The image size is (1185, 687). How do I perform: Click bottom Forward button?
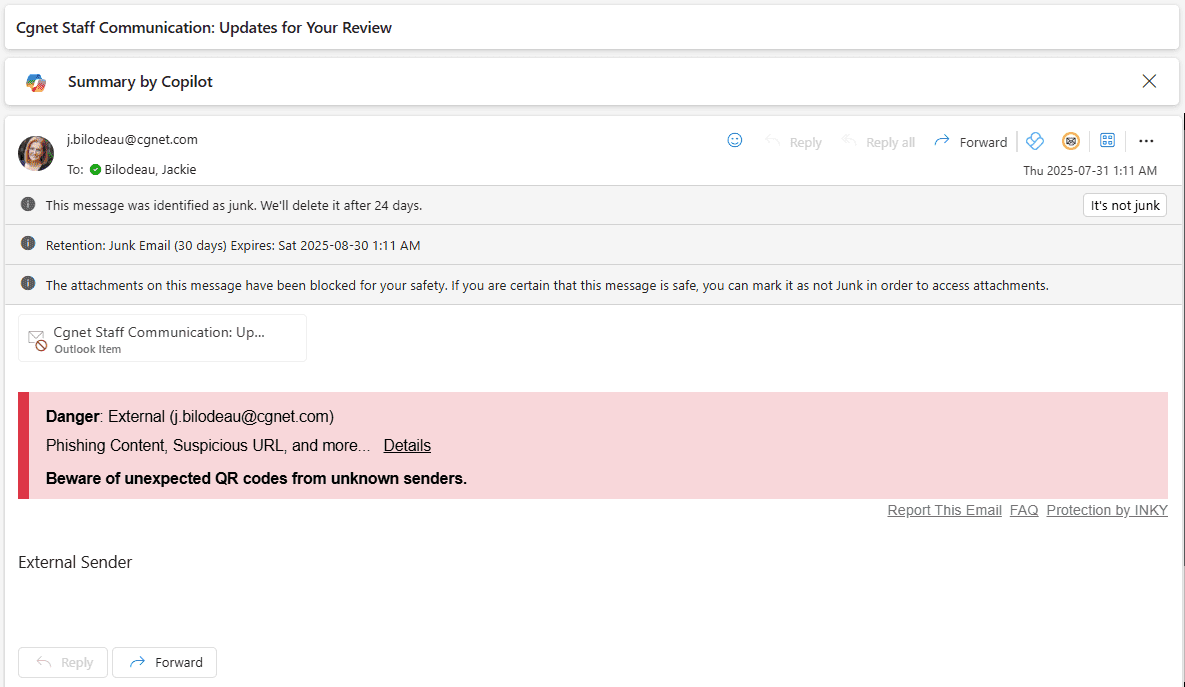(x=165, y=663)
